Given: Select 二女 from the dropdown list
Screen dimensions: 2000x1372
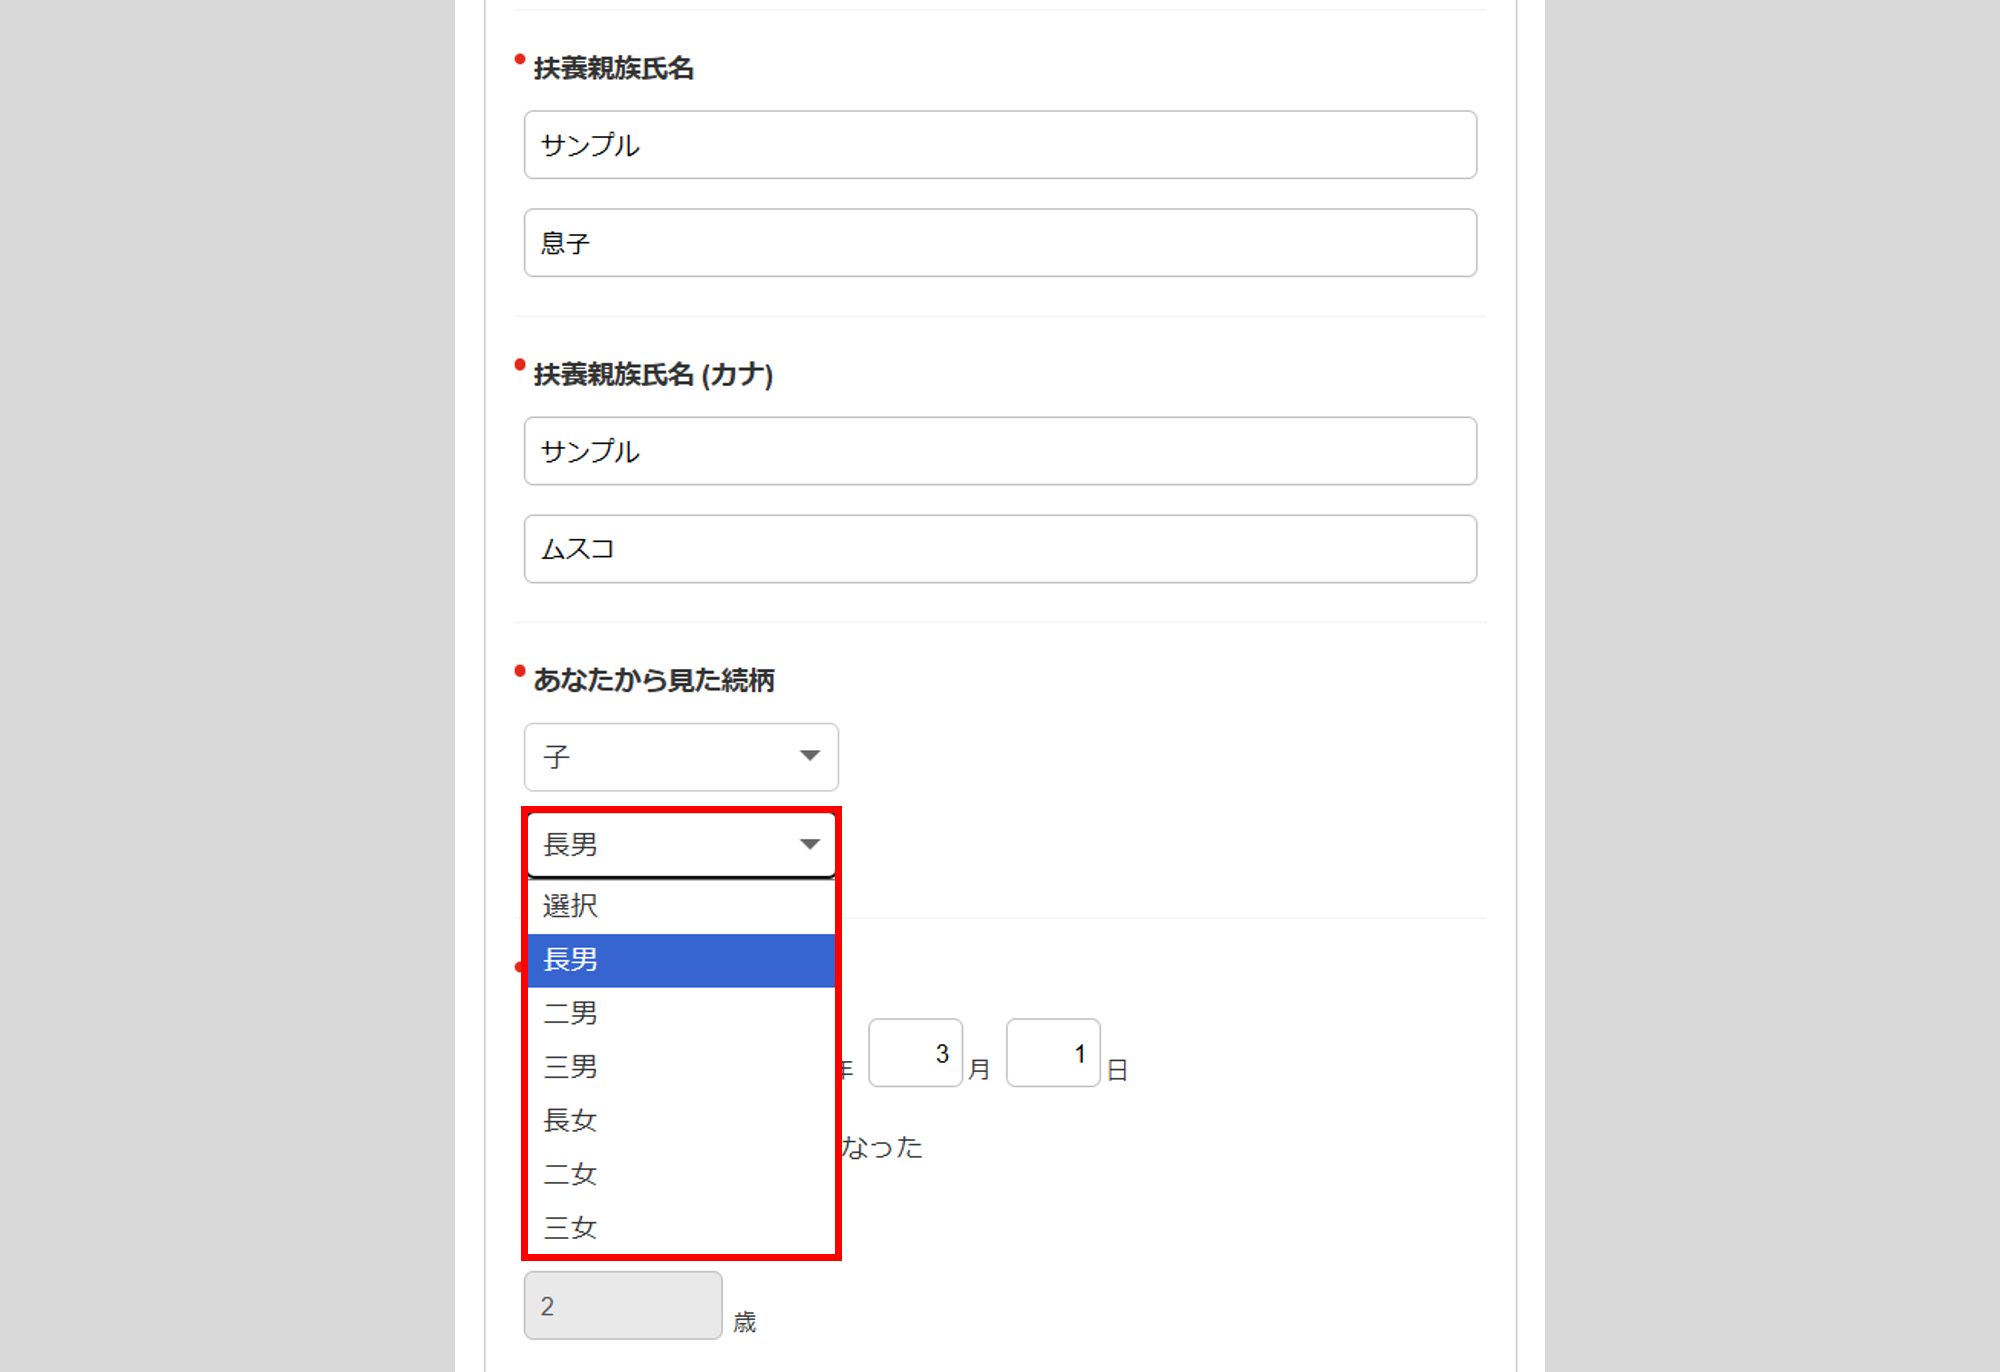Looking at the screenshot, I should pos(681,1174).
